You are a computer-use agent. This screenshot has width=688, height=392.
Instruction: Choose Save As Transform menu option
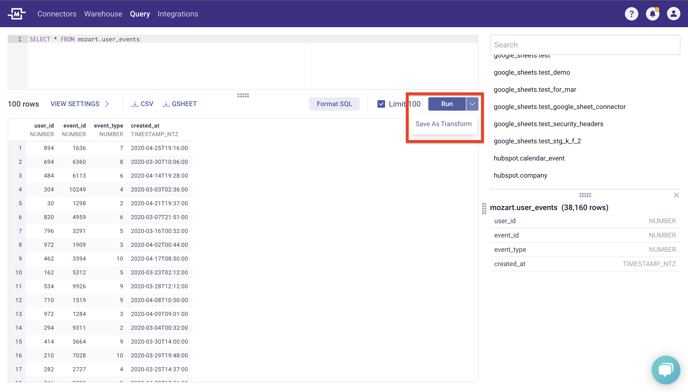[444, 124]
